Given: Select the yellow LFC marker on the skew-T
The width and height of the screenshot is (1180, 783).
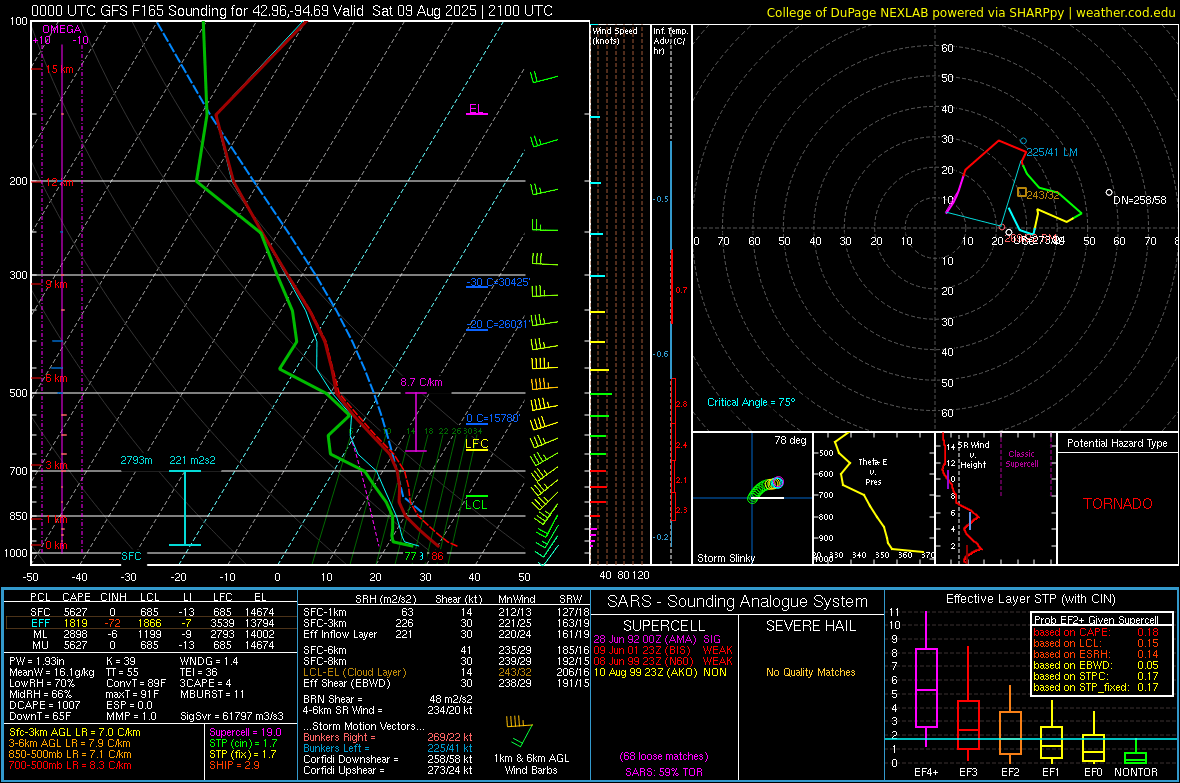Looking at the screenshot, I should pos(476,444).
